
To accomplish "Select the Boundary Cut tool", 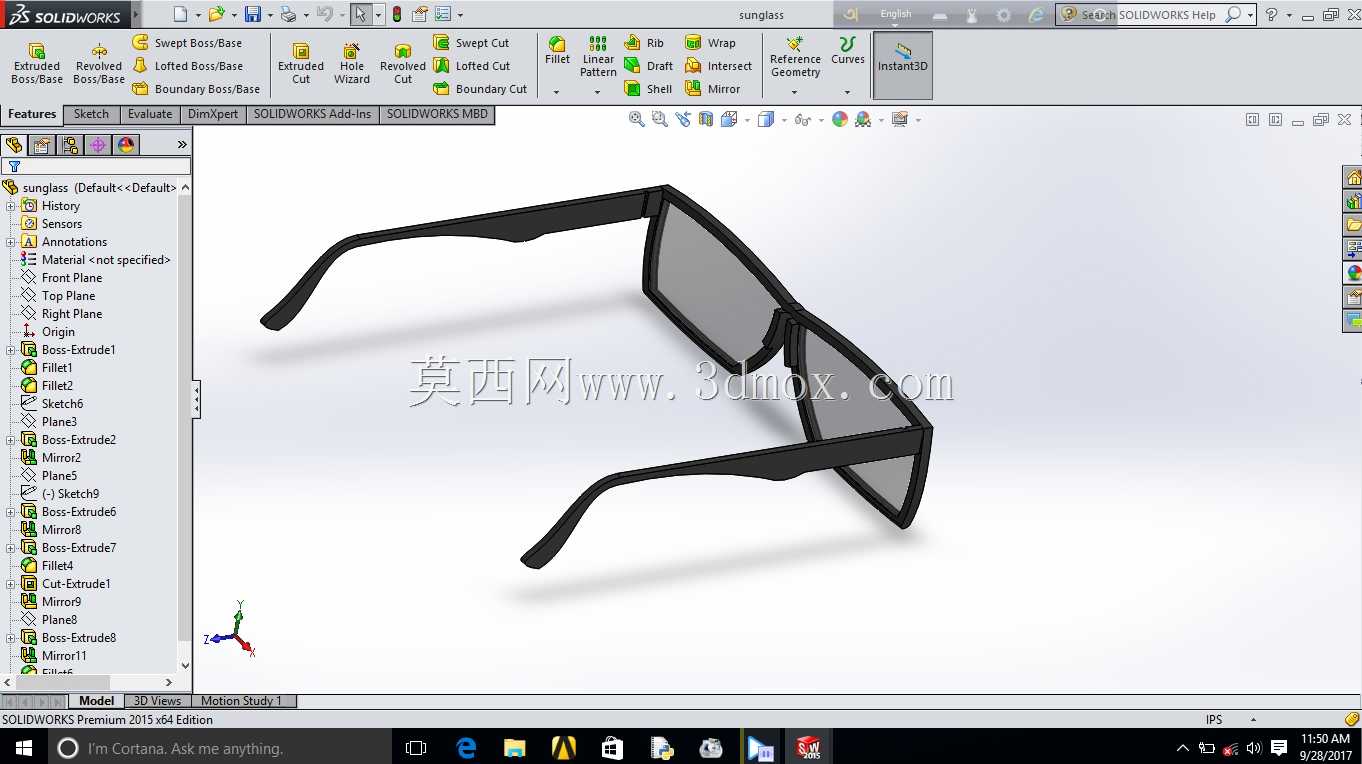I will coord(480,89).
